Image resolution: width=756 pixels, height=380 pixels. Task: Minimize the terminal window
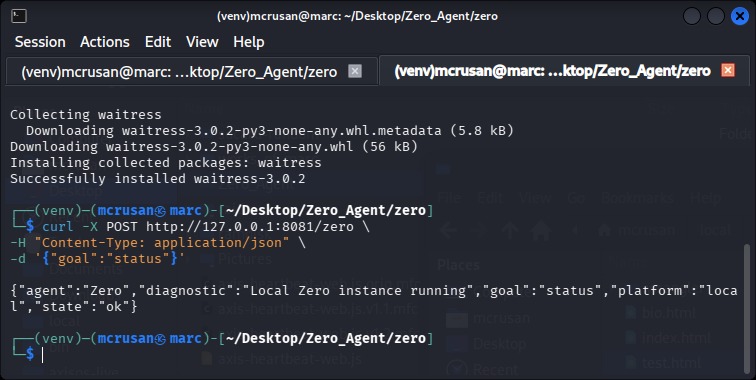tap(691, 16)
